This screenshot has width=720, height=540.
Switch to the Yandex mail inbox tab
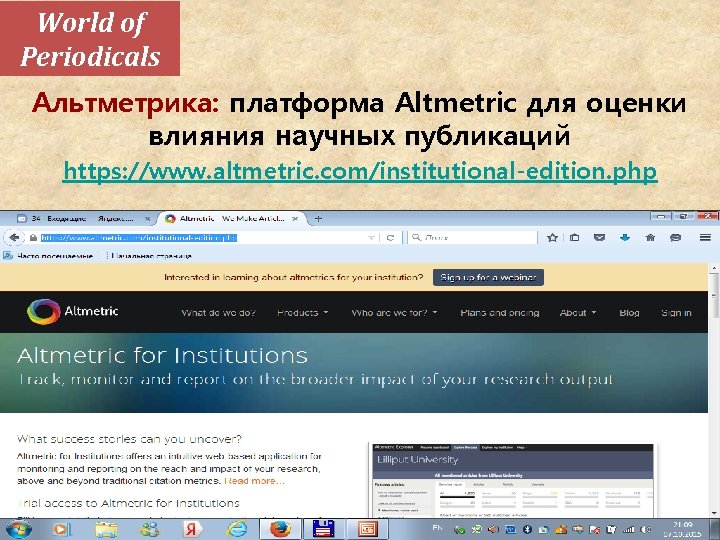coord(83,219)
